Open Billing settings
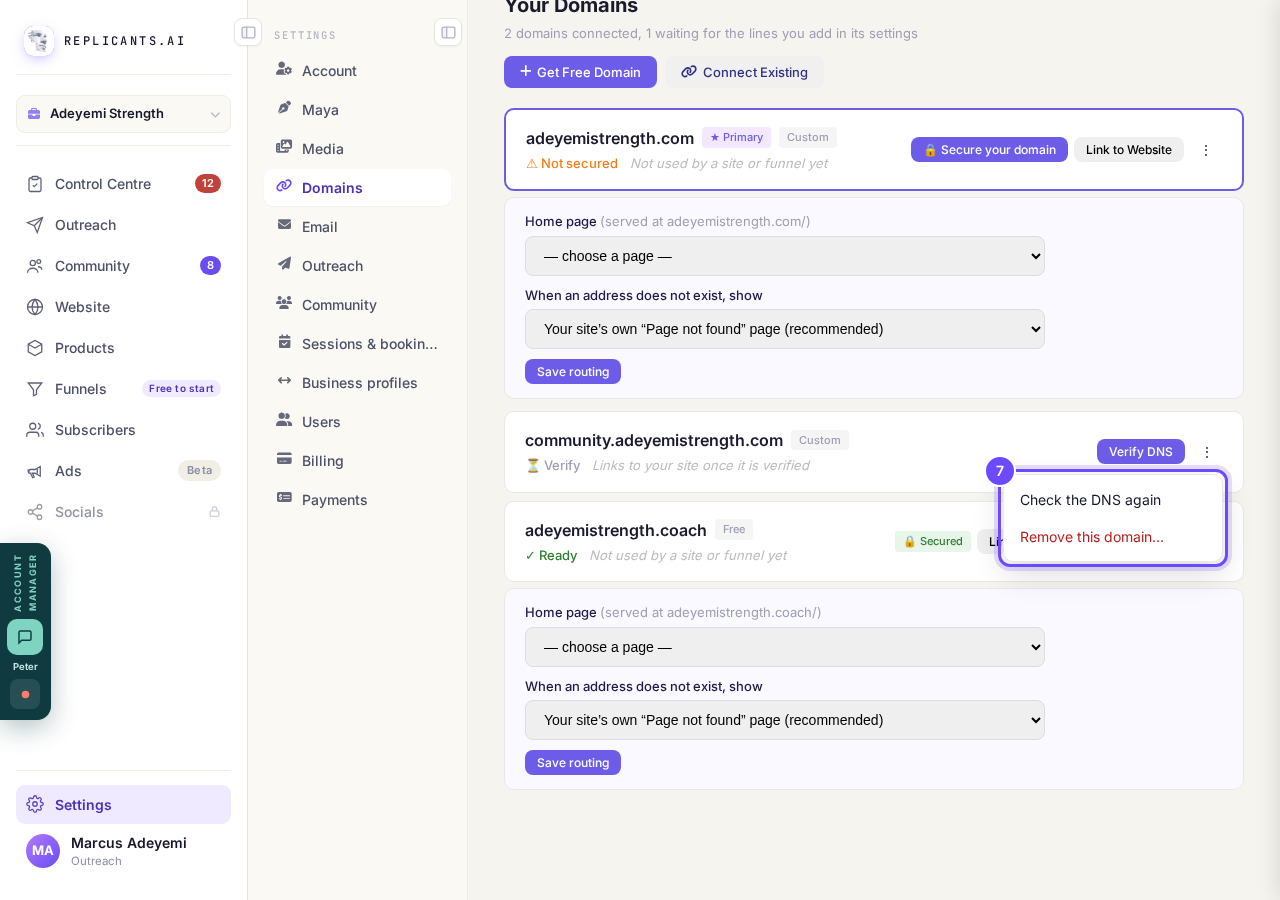This screenshot has width=1280, height=900. coord(357,460)
